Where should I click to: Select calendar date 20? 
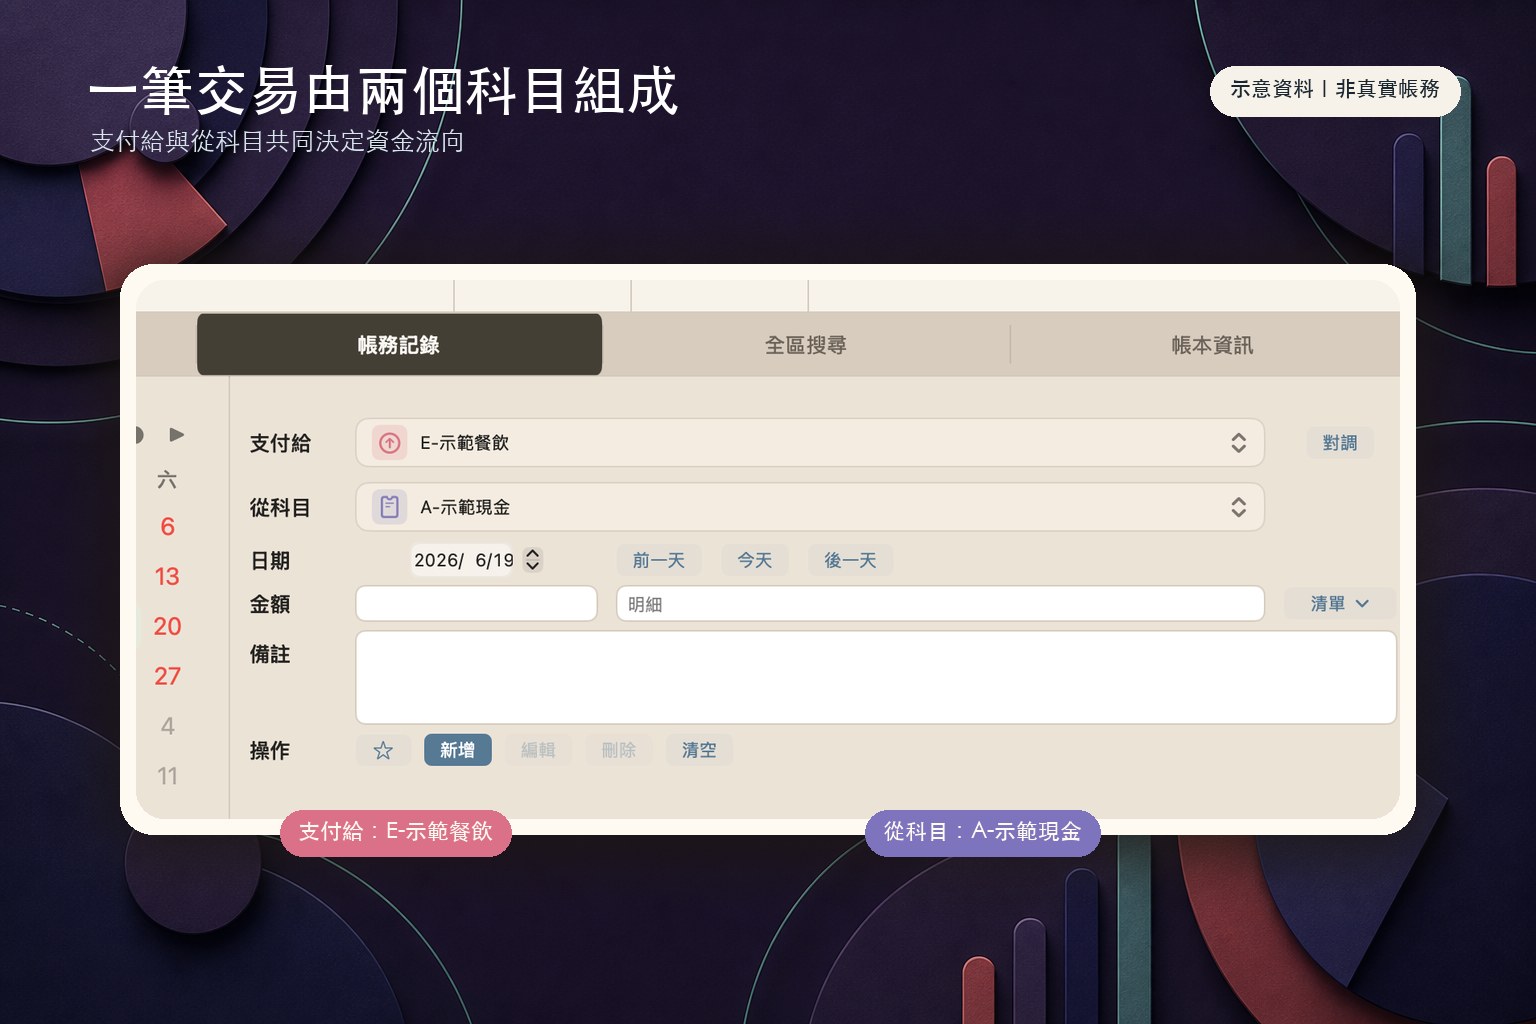coord(167,627)
